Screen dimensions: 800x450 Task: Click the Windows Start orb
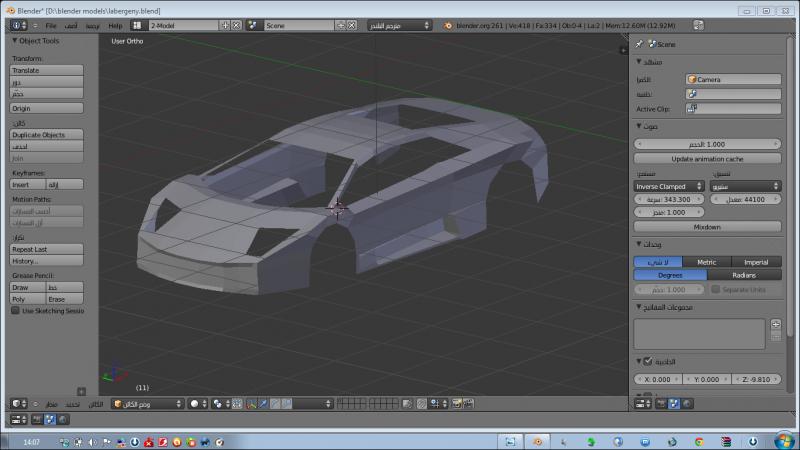click(x=784, y=441)
